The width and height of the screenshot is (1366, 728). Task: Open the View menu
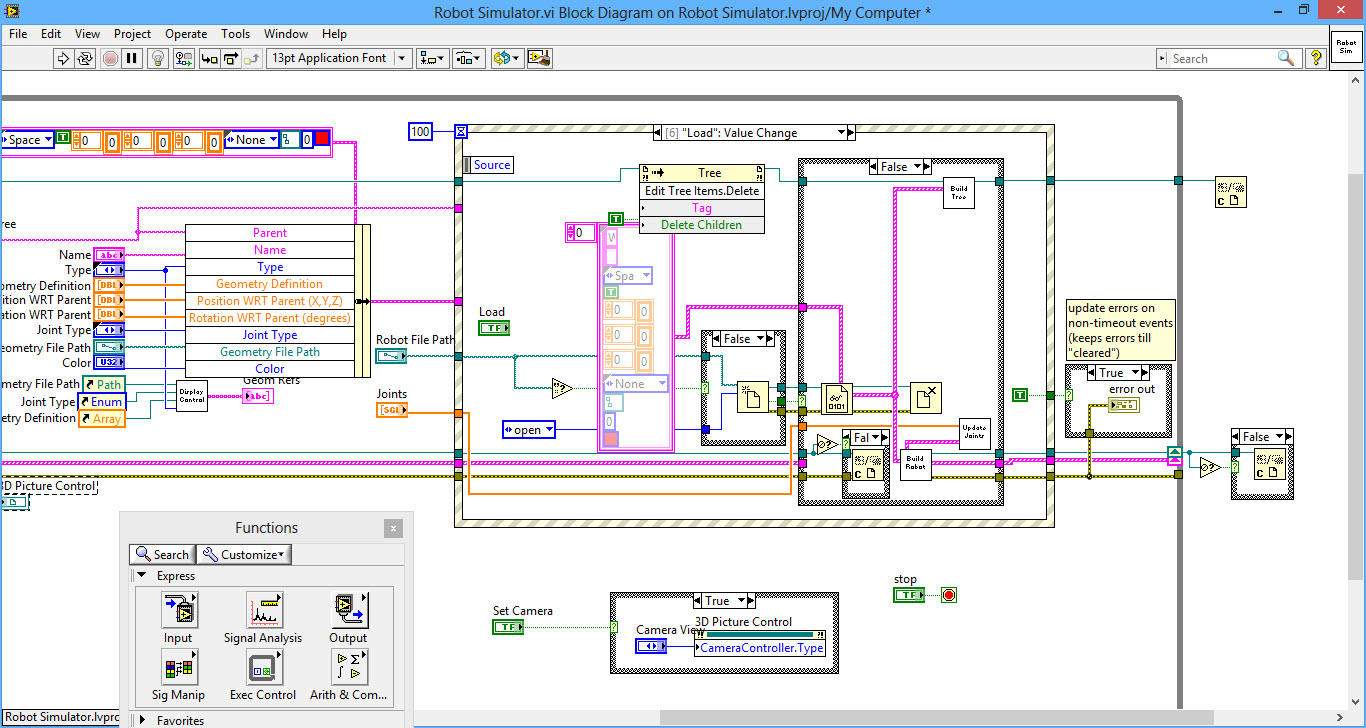point(87,33)
